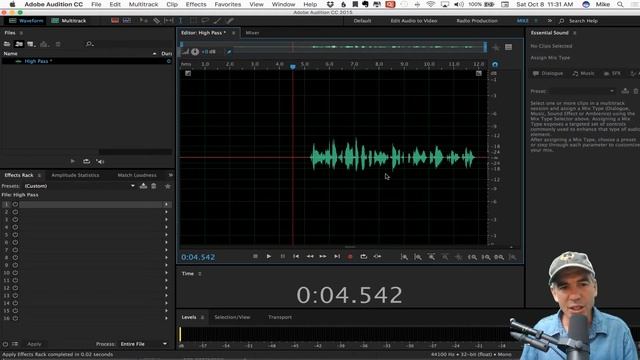Screen dimensions: 640x360
Task: Open the Amplitude Statistics tab
Action: pyautogui.click(x=75, y=175)
